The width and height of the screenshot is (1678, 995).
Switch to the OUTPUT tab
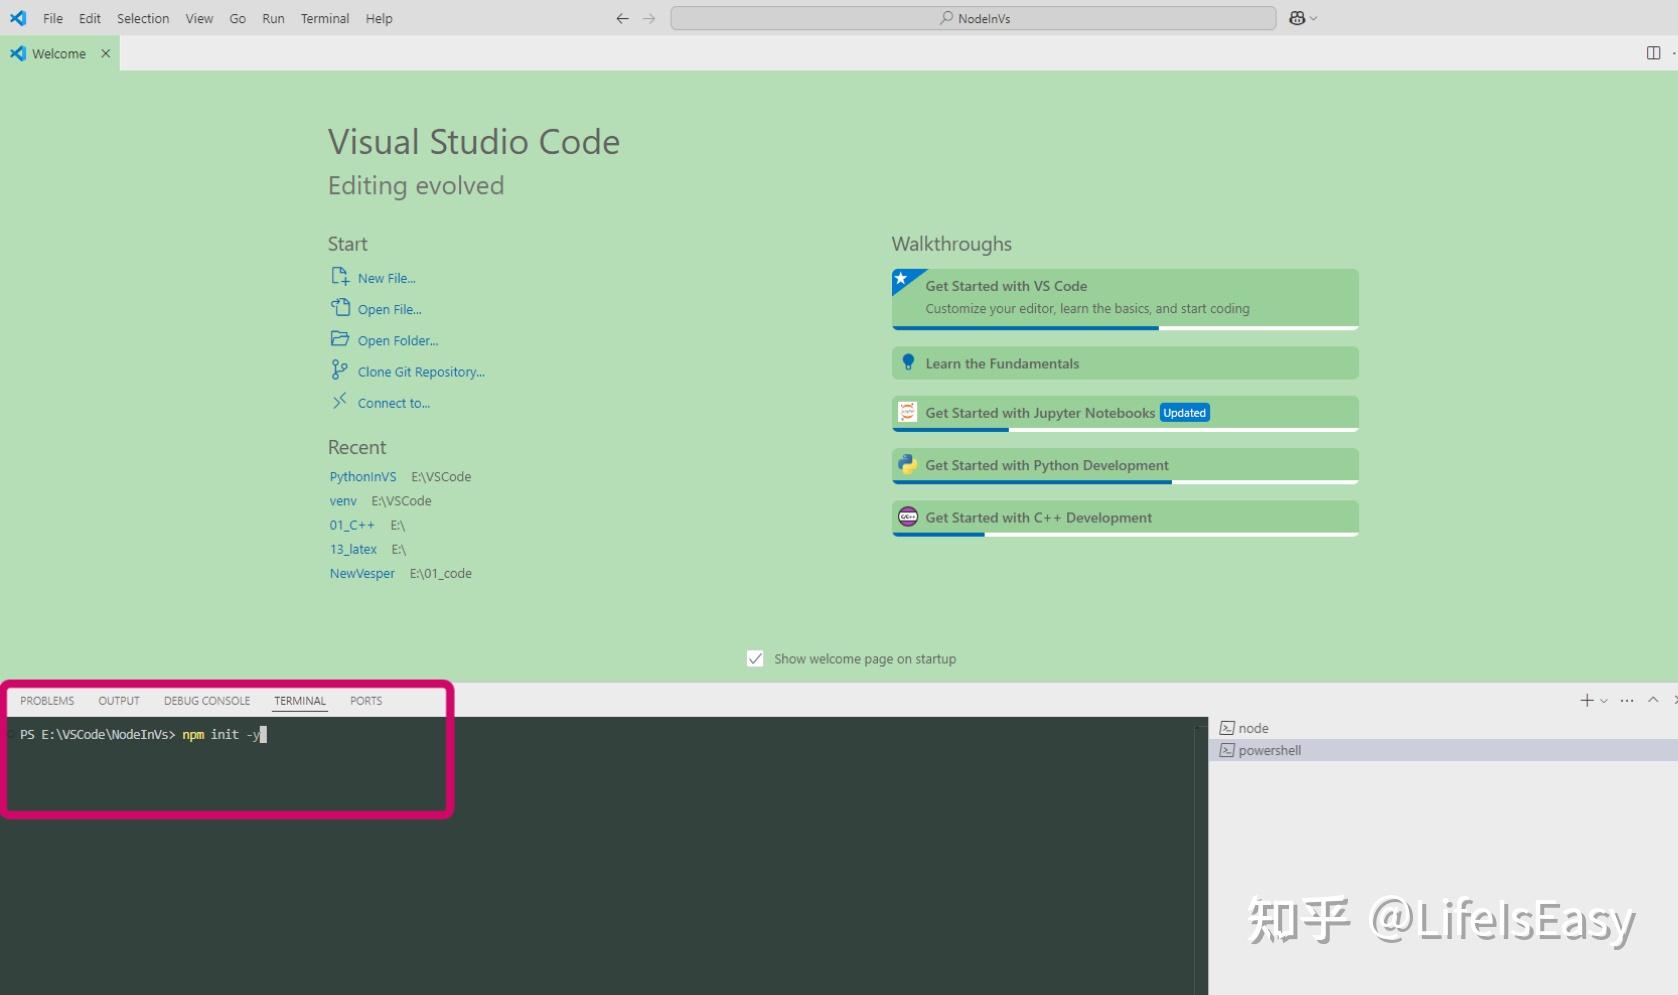point(118,700)
